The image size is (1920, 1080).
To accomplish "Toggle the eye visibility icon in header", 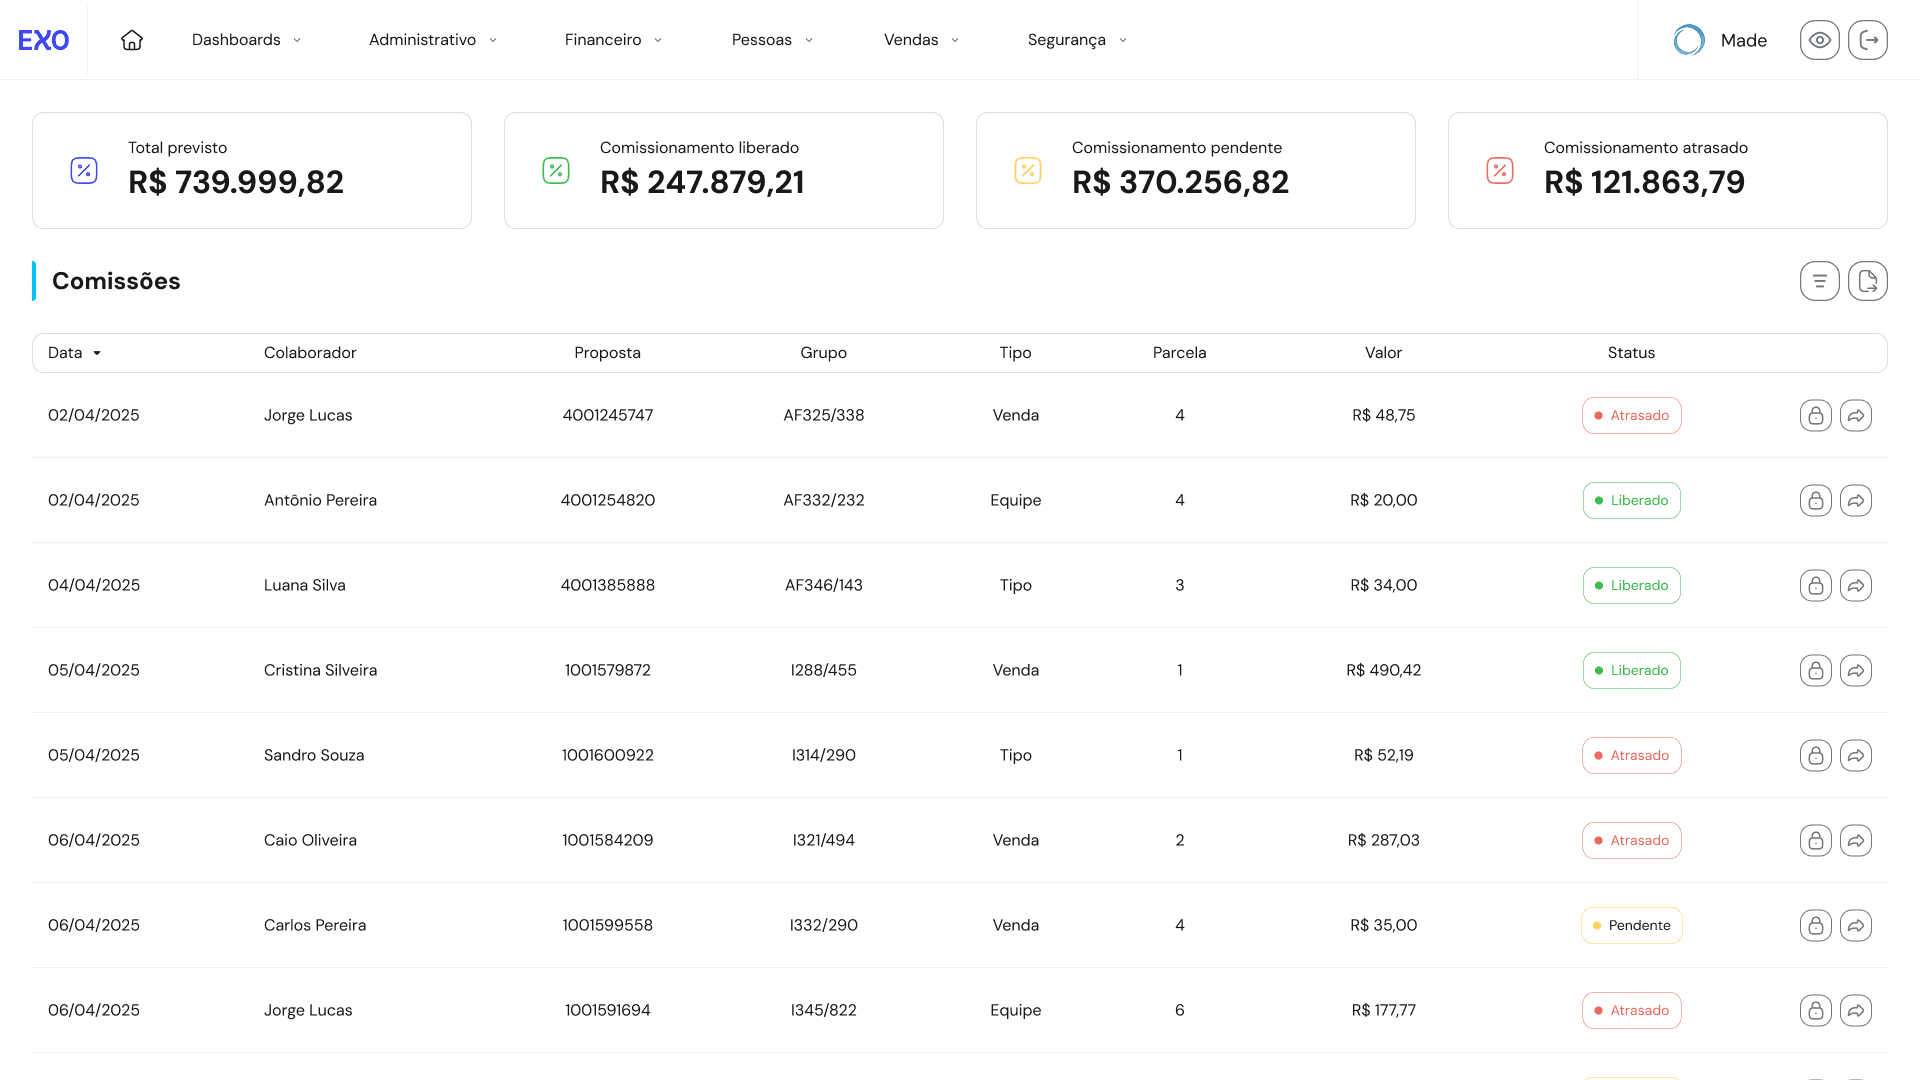I will [1819, 40].
